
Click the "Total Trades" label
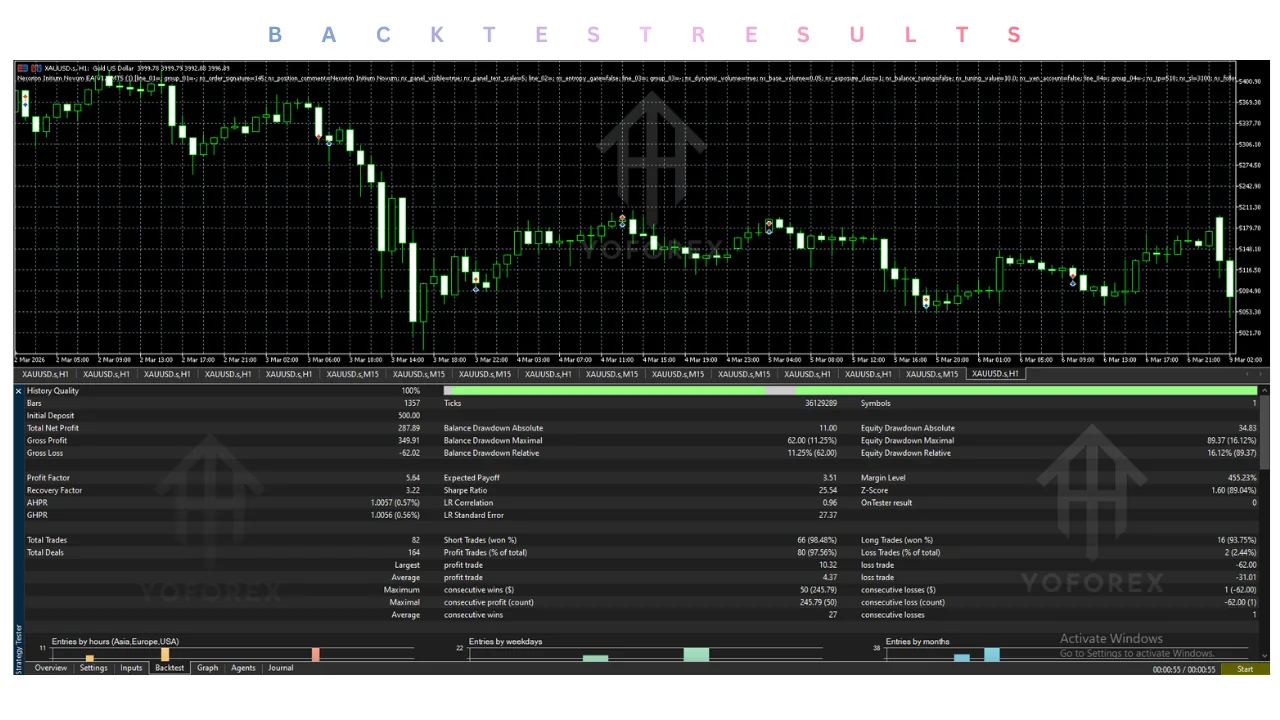tap(47, 540)
